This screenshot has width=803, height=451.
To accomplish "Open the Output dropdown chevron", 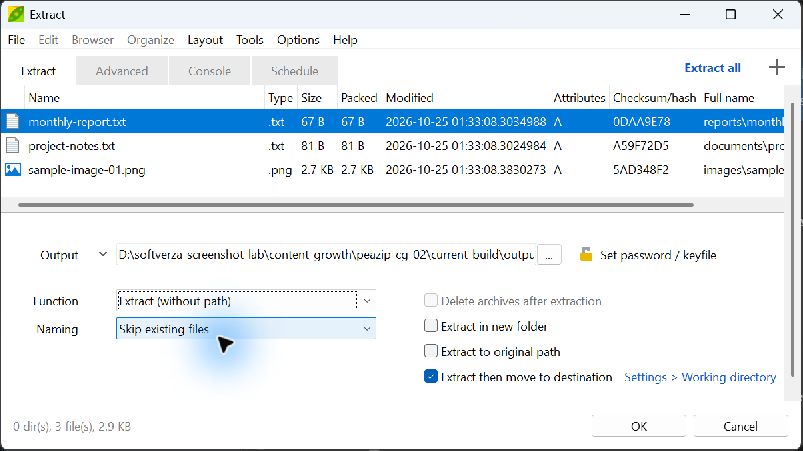I will coord(103,254).
